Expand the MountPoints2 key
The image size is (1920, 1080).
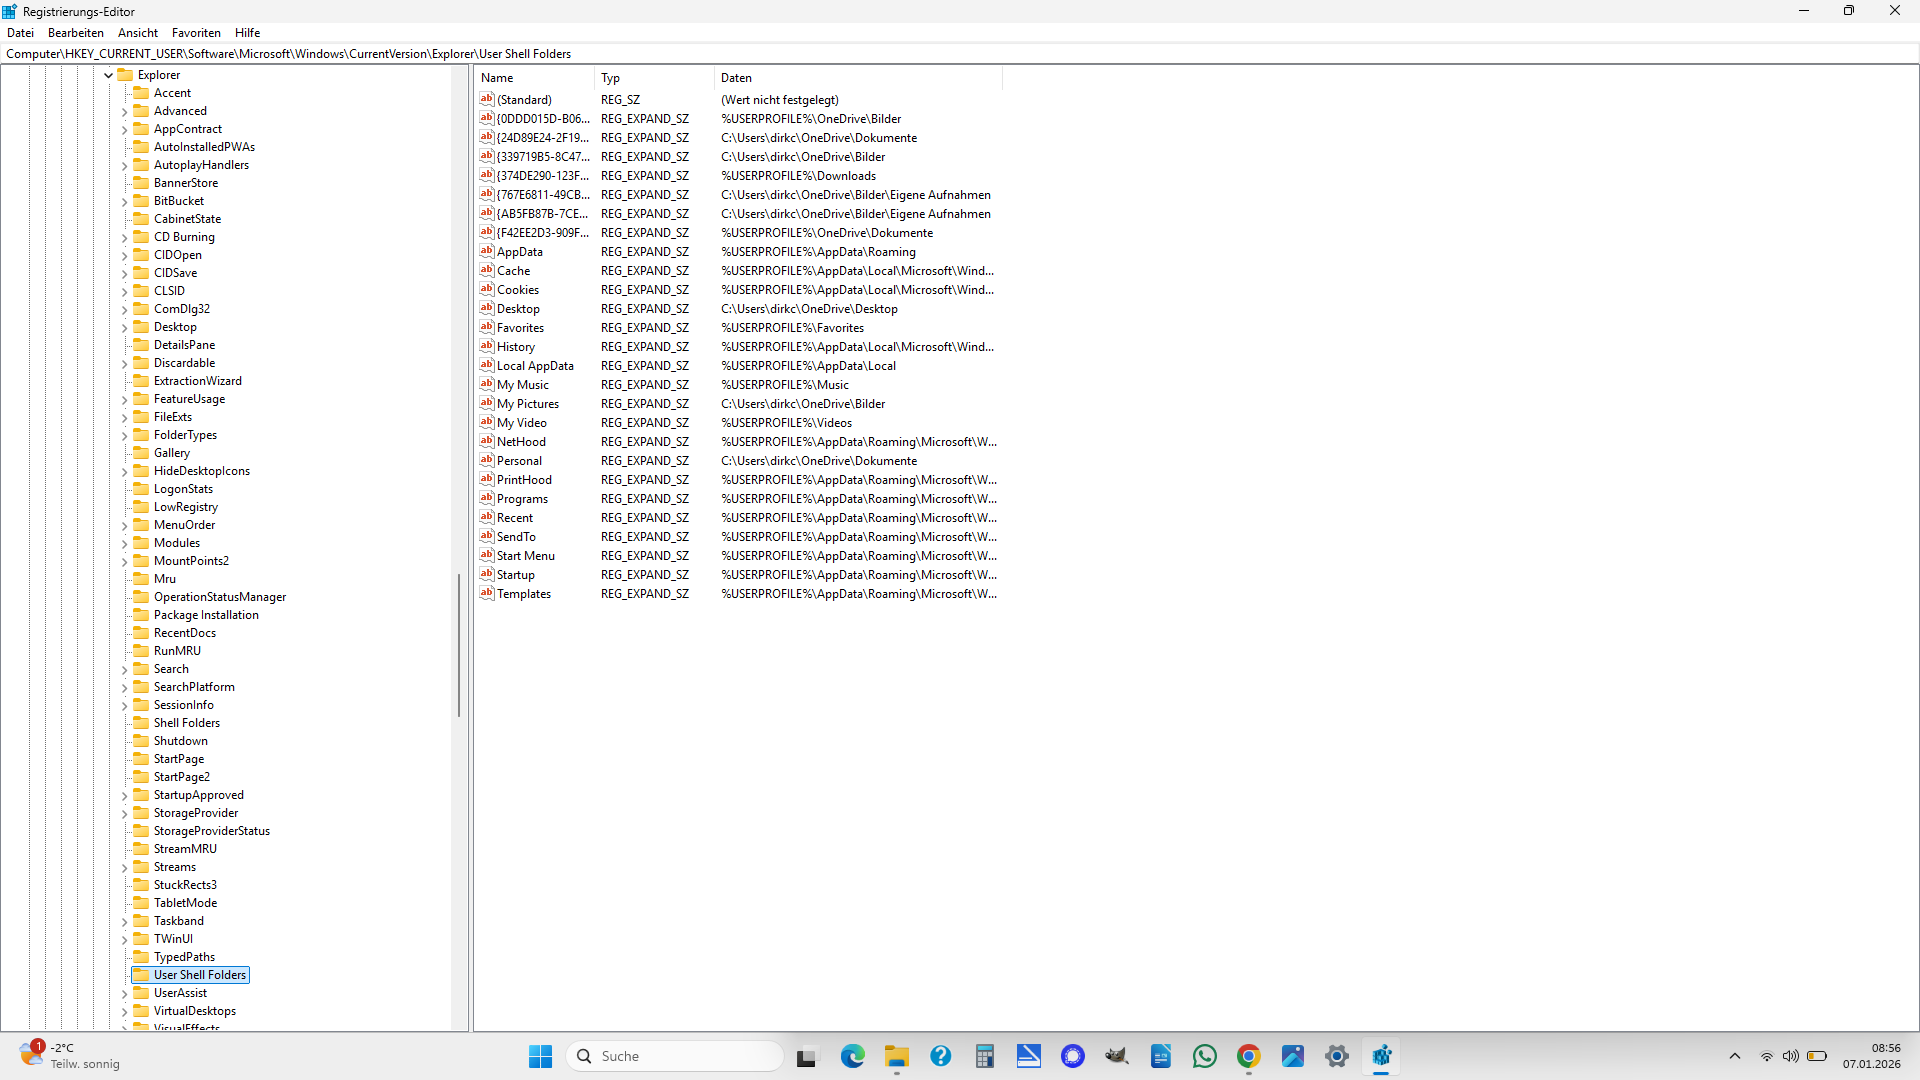point(125,561)
